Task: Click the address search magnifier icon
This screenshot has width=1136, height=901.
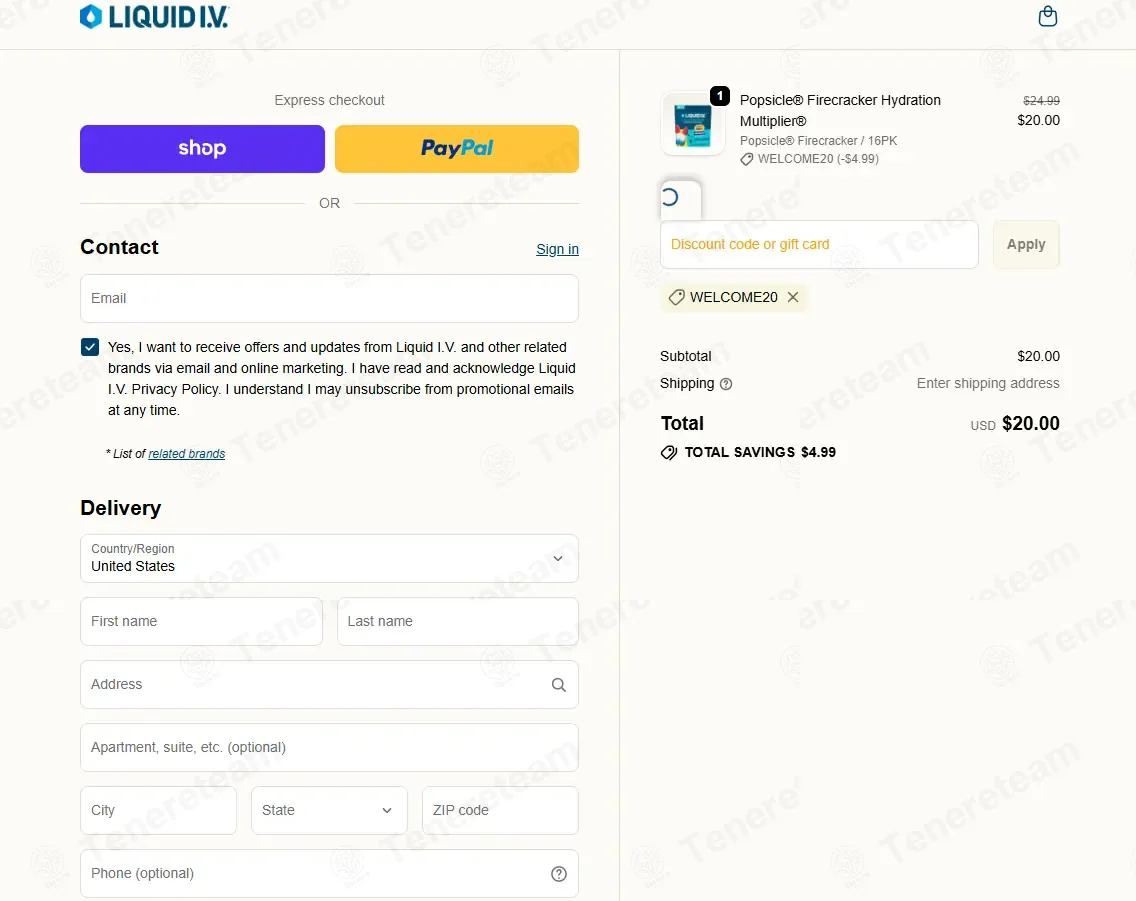Action: (559, 684)
